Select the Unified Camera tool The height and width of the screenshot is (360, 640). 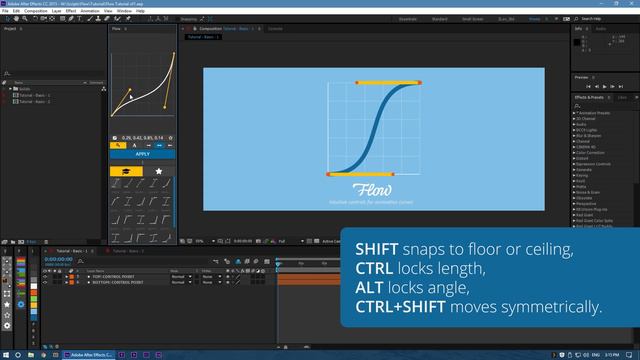click(43, 19)
